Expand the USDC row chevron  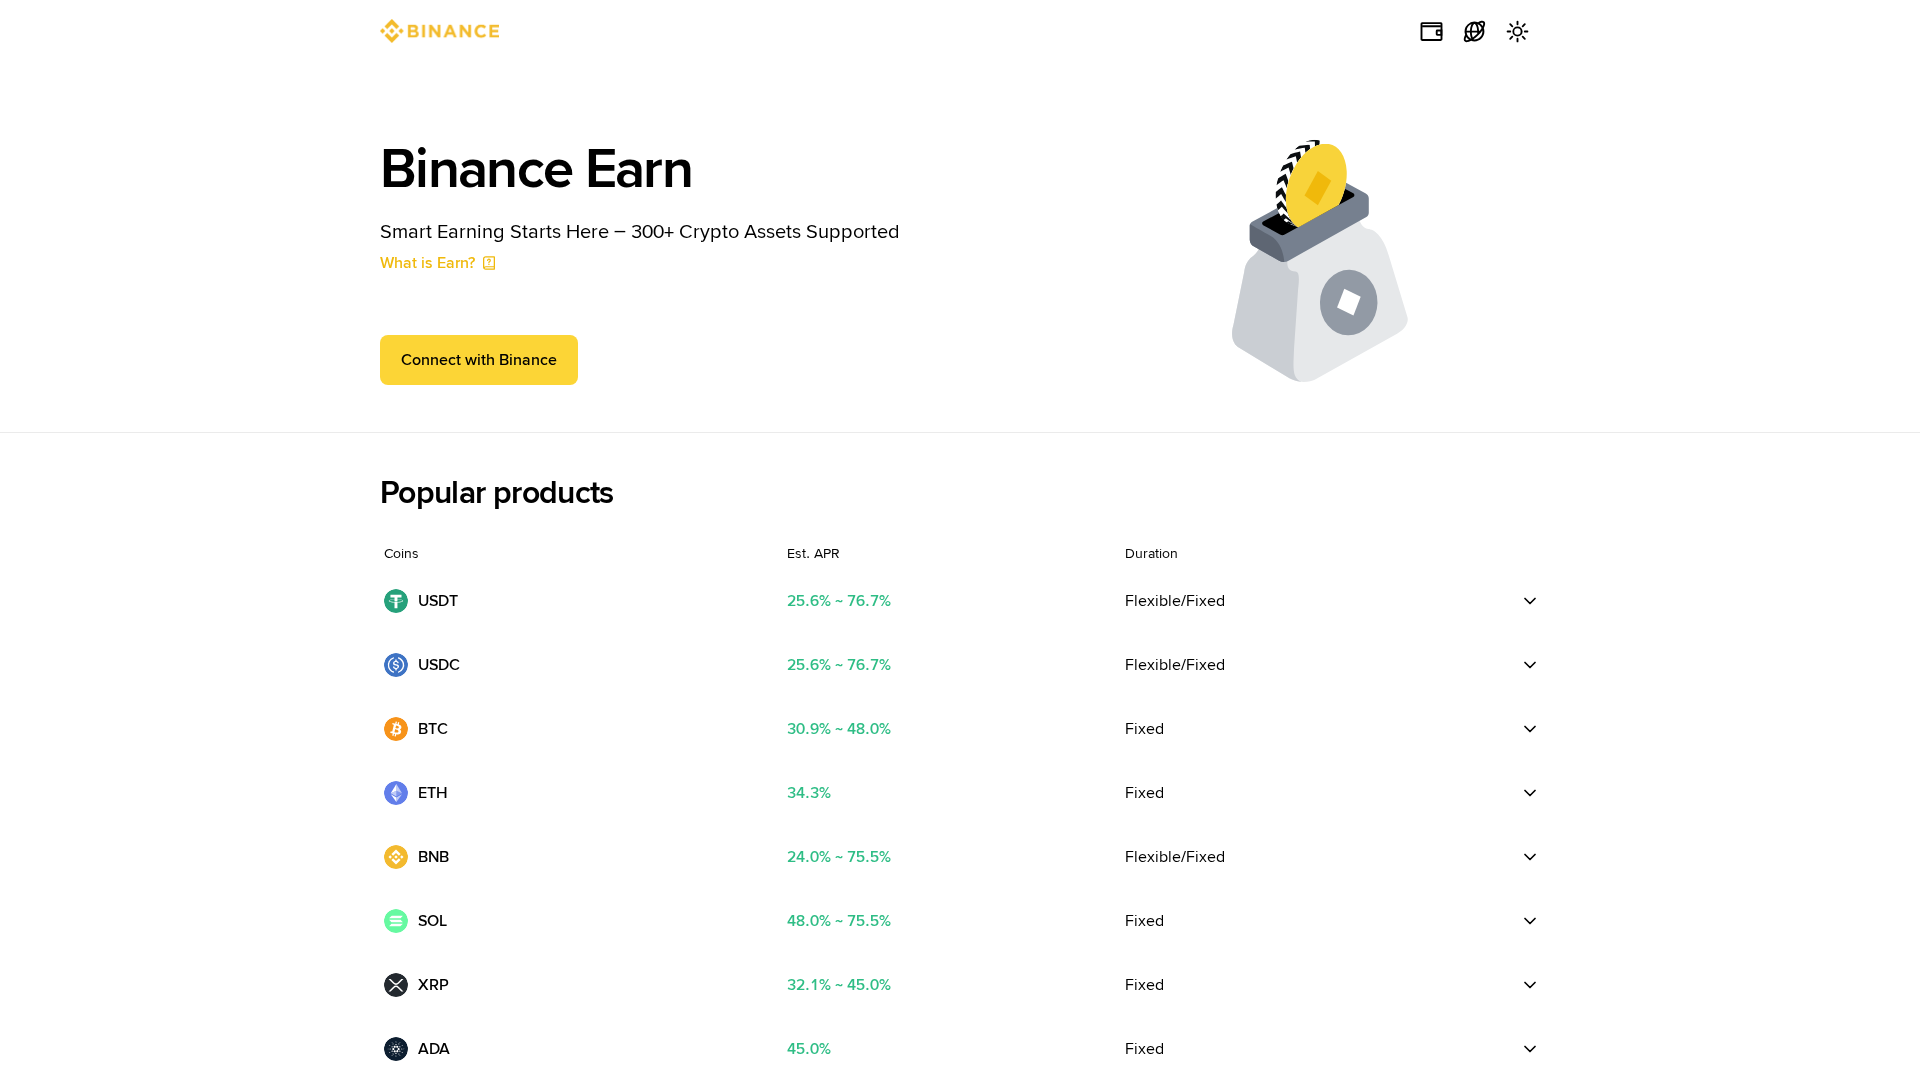pyautogui.click(x=1530, y=665)
